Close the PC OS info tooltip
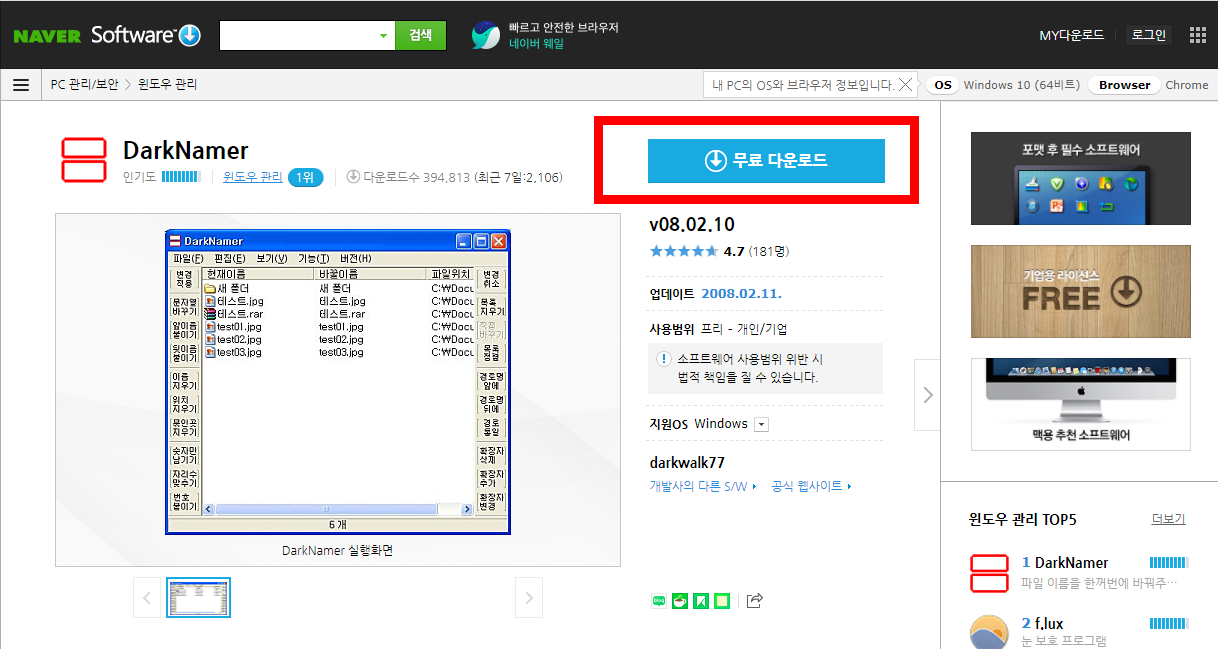Image resolution: width=1218 pixels, height=649 pixels. [905, 85]
